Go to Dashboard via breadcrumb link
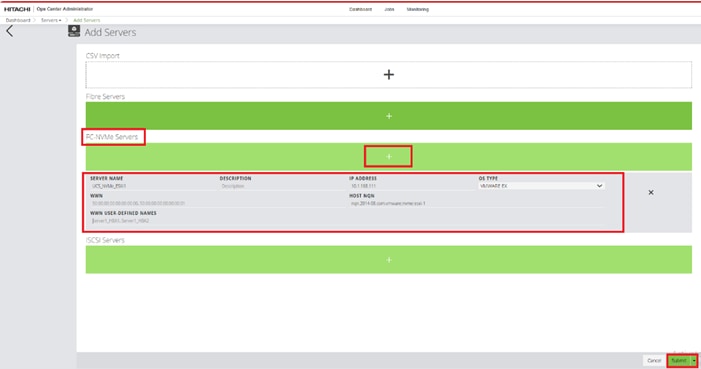Screen dimensions: 701x369 18,20
